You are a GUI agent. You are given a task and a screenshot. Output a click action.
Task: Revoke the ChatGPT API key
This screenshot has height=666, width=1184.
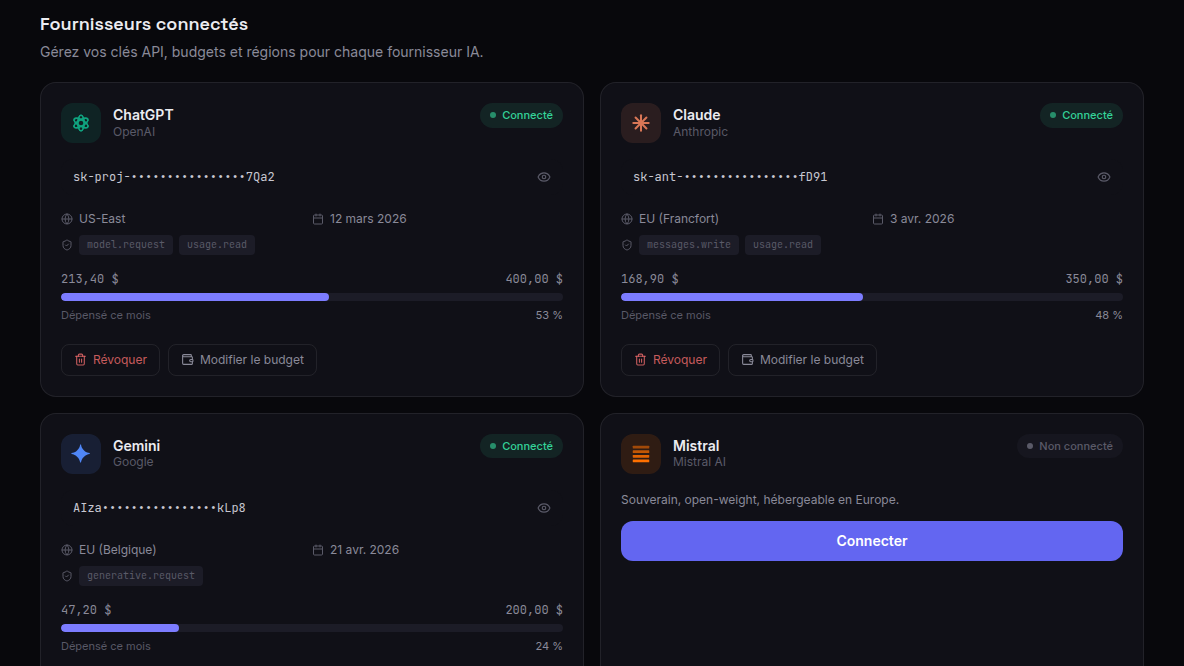[x=110, y=359]
